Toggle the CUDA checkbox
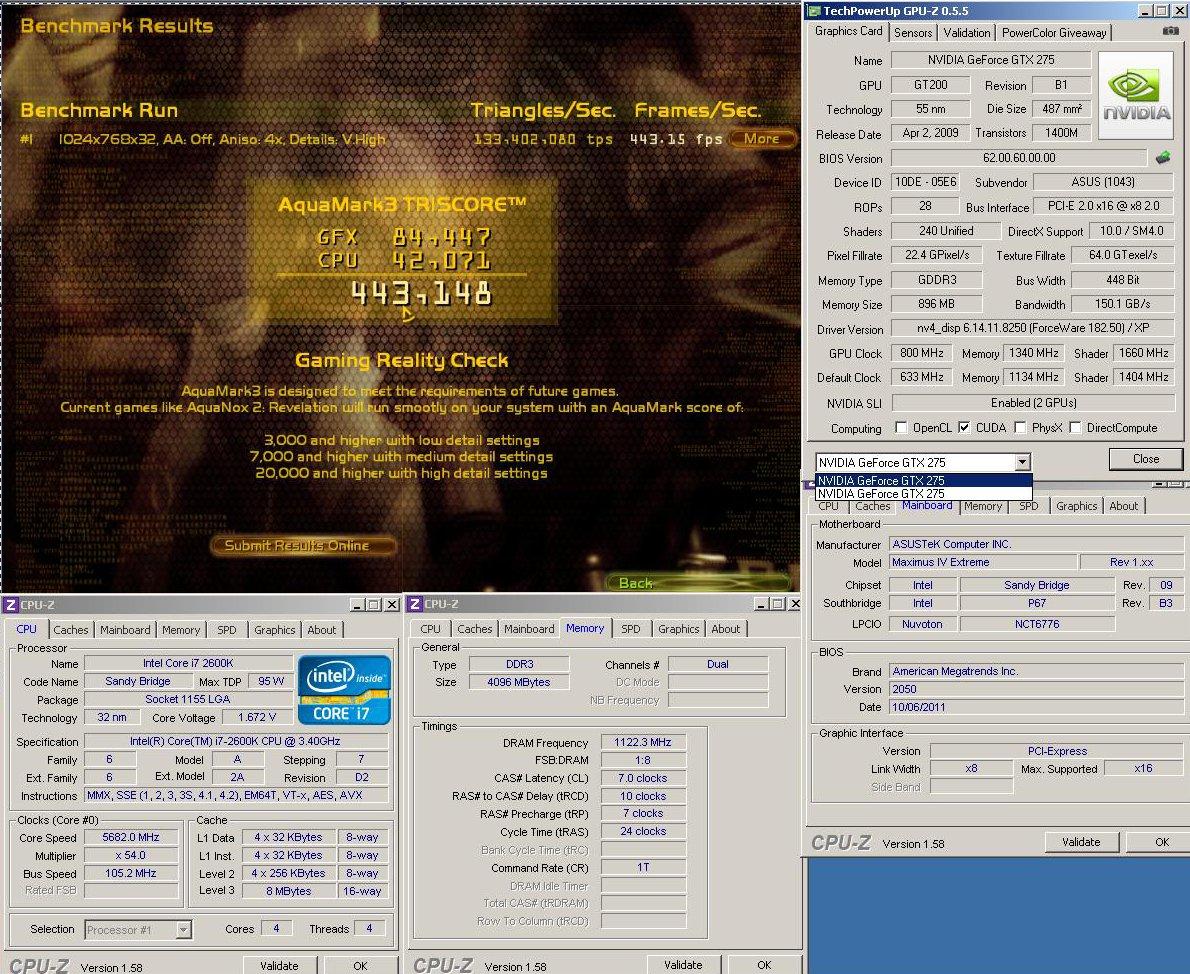The height and width of the screenshot is (974, 1190). (964, 427)
